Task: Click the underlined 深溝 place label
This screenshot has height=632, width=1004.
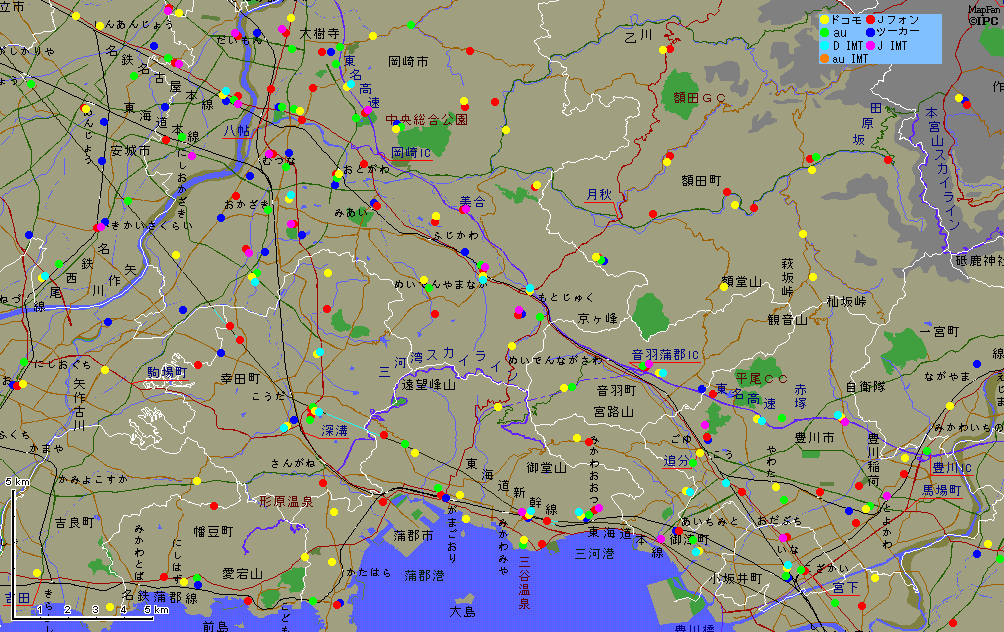Action: (334, 431)
